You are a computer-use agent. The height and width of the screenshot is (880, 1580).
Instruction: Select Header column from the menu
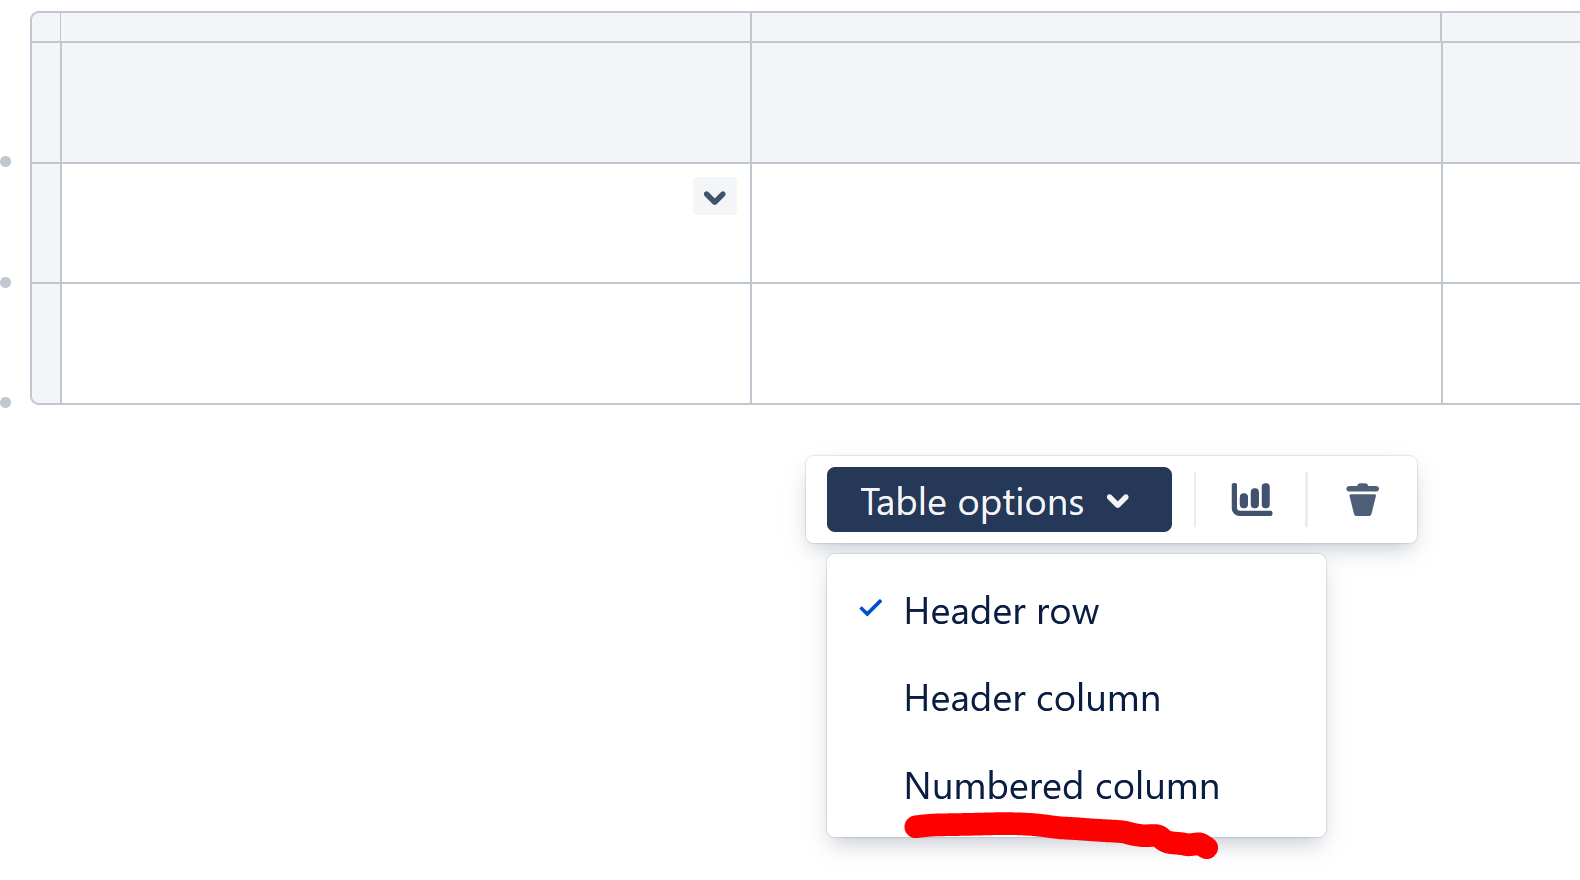pos(1031,698)
